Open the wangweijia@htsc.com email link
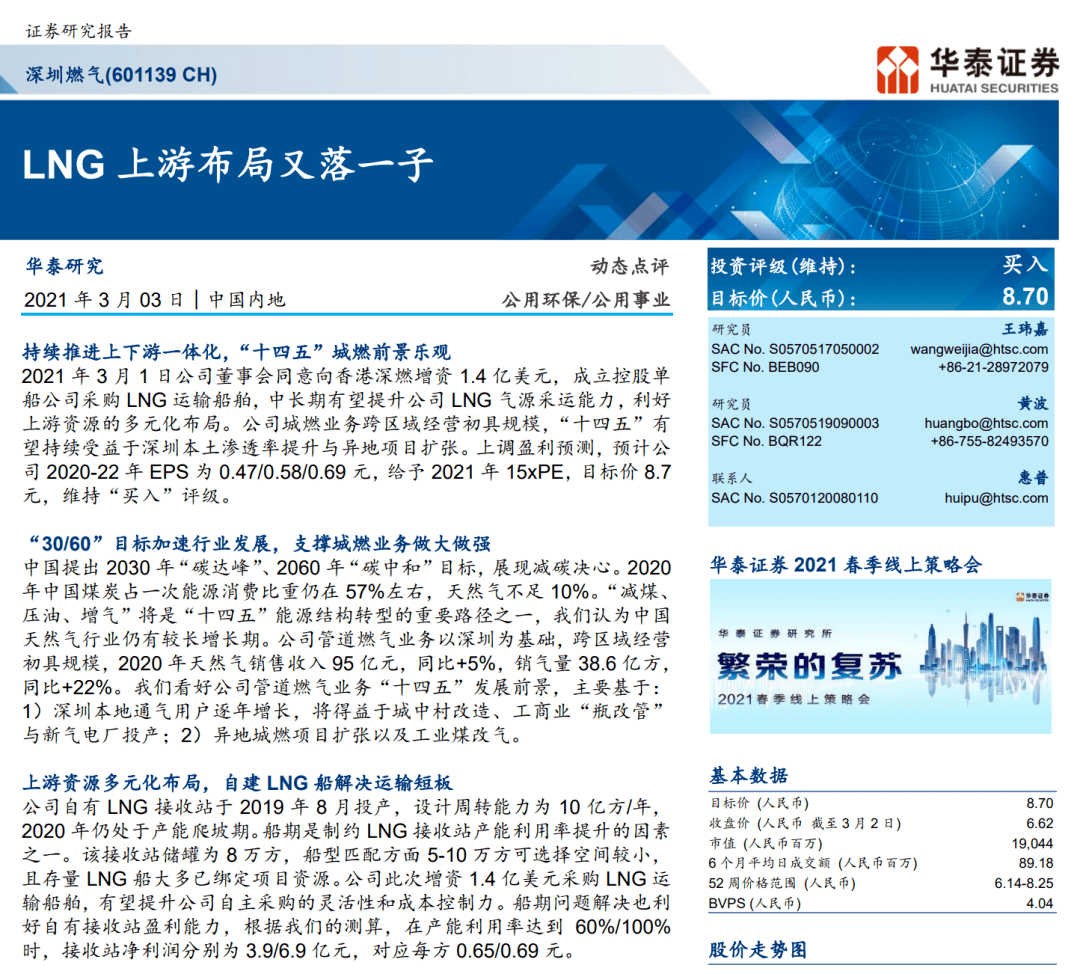This screenshot has height=974, width=1080. click(x=979, y=349)
